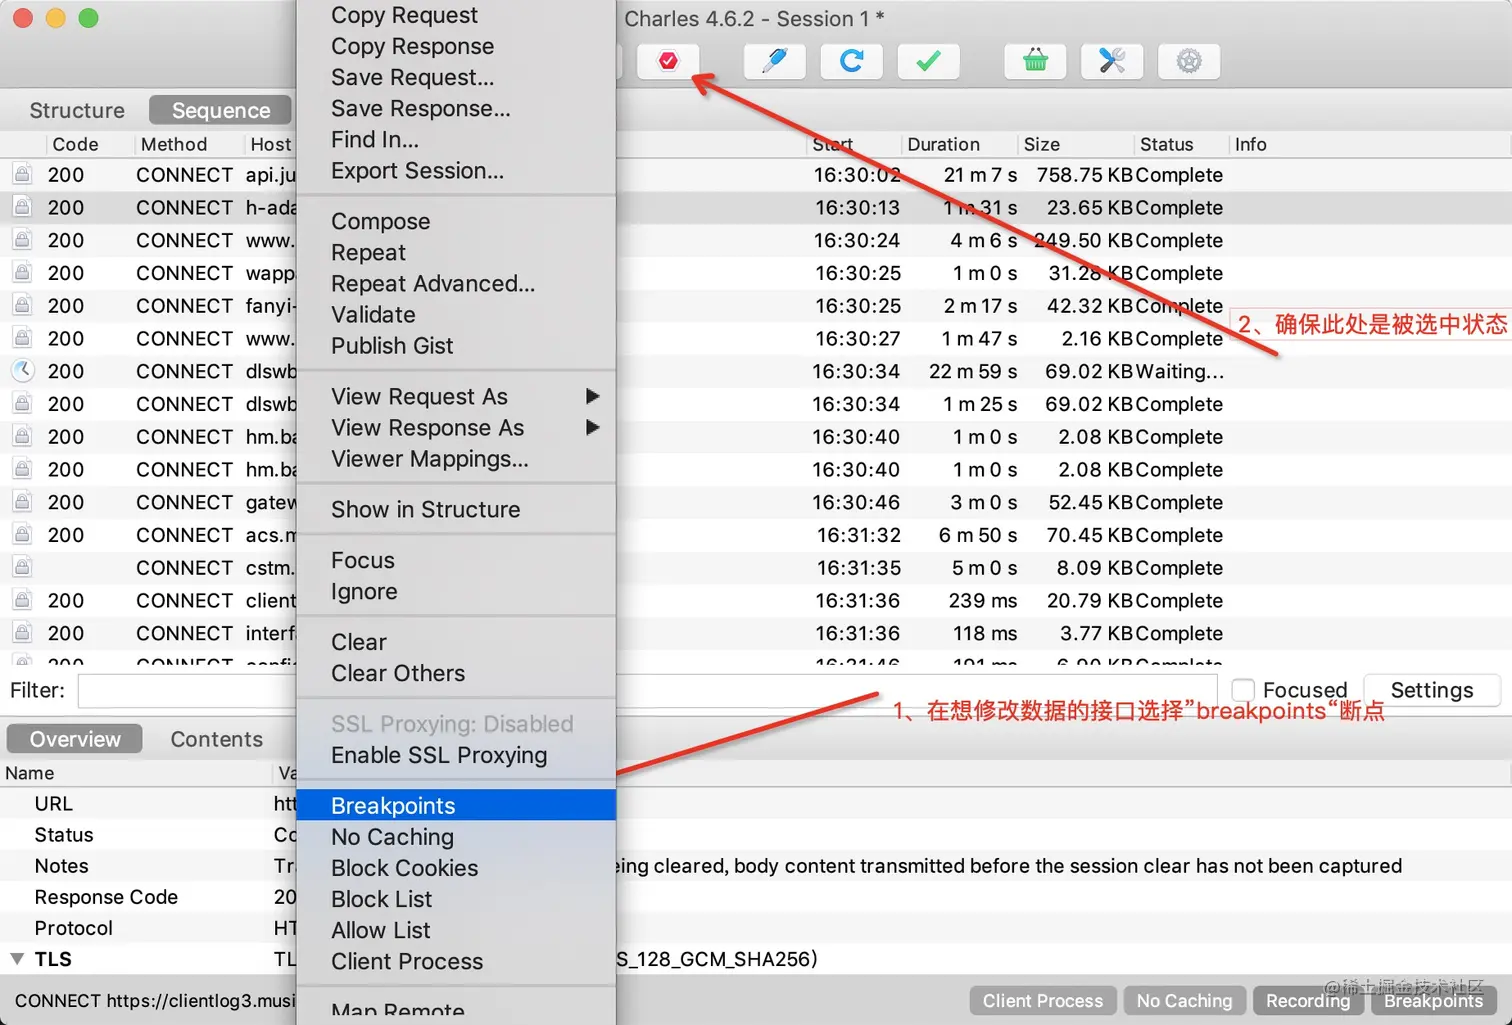Choose Repeat Advanced... menu item
This screenshot has width=1512, height=1025.
[x=456, y=283]
